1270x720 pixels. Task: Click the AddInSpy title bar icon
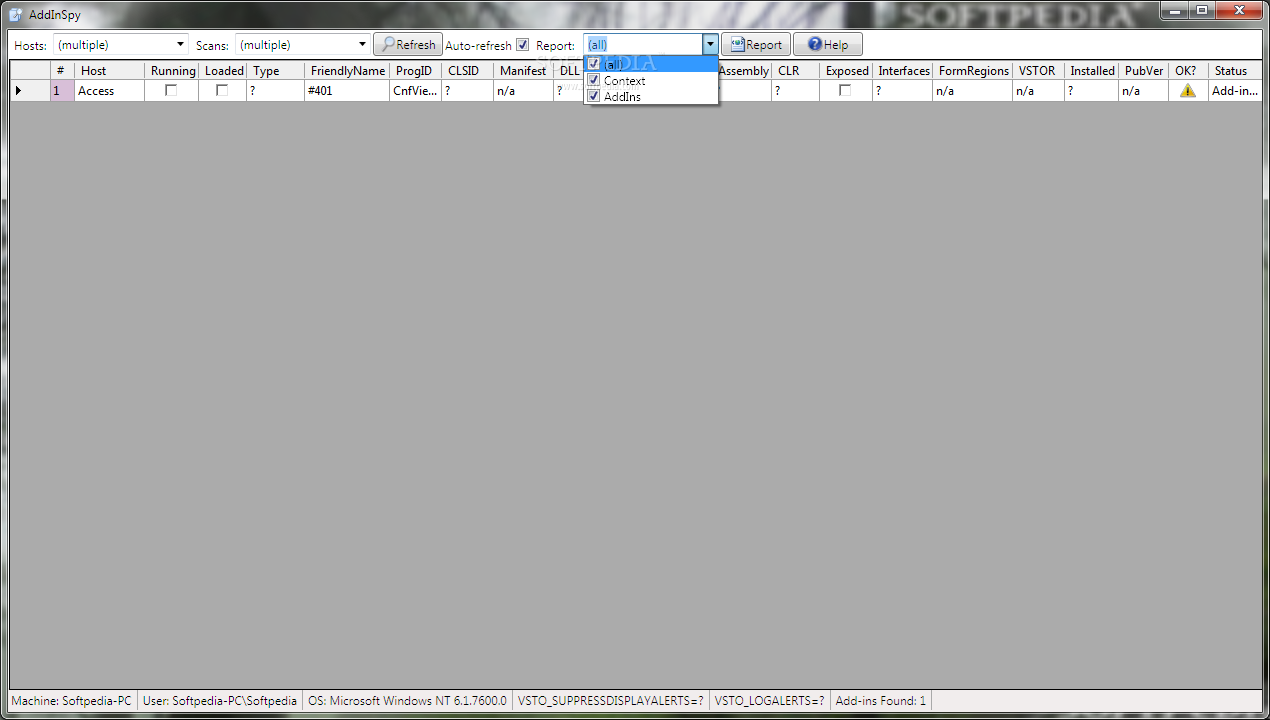coord(16,15)
